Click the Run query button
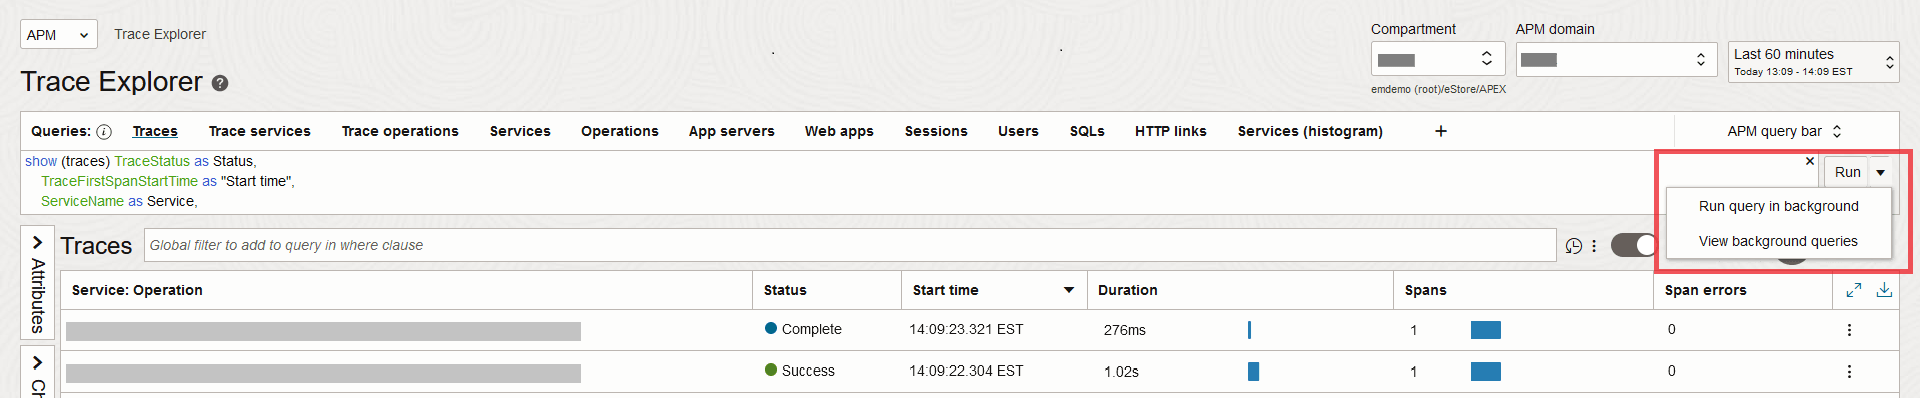The height and width of the screenshot is (398, 1920). pyautogui.click(x=1847, y=172)
